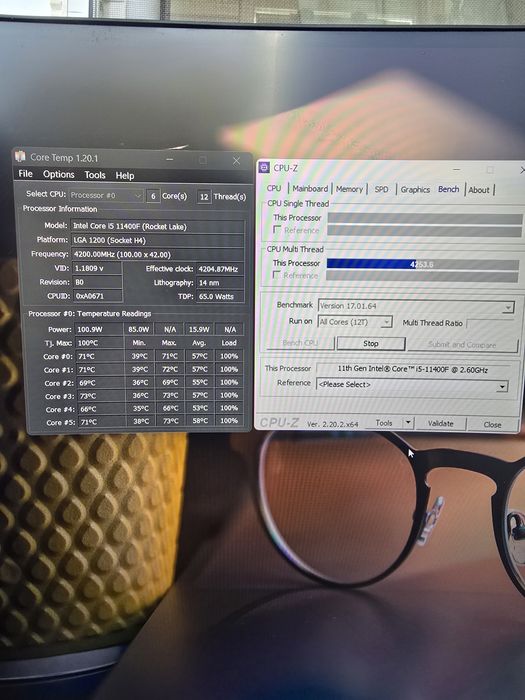Click the Cores count box showing 6
Screen dimensions: 525x700
153,196
